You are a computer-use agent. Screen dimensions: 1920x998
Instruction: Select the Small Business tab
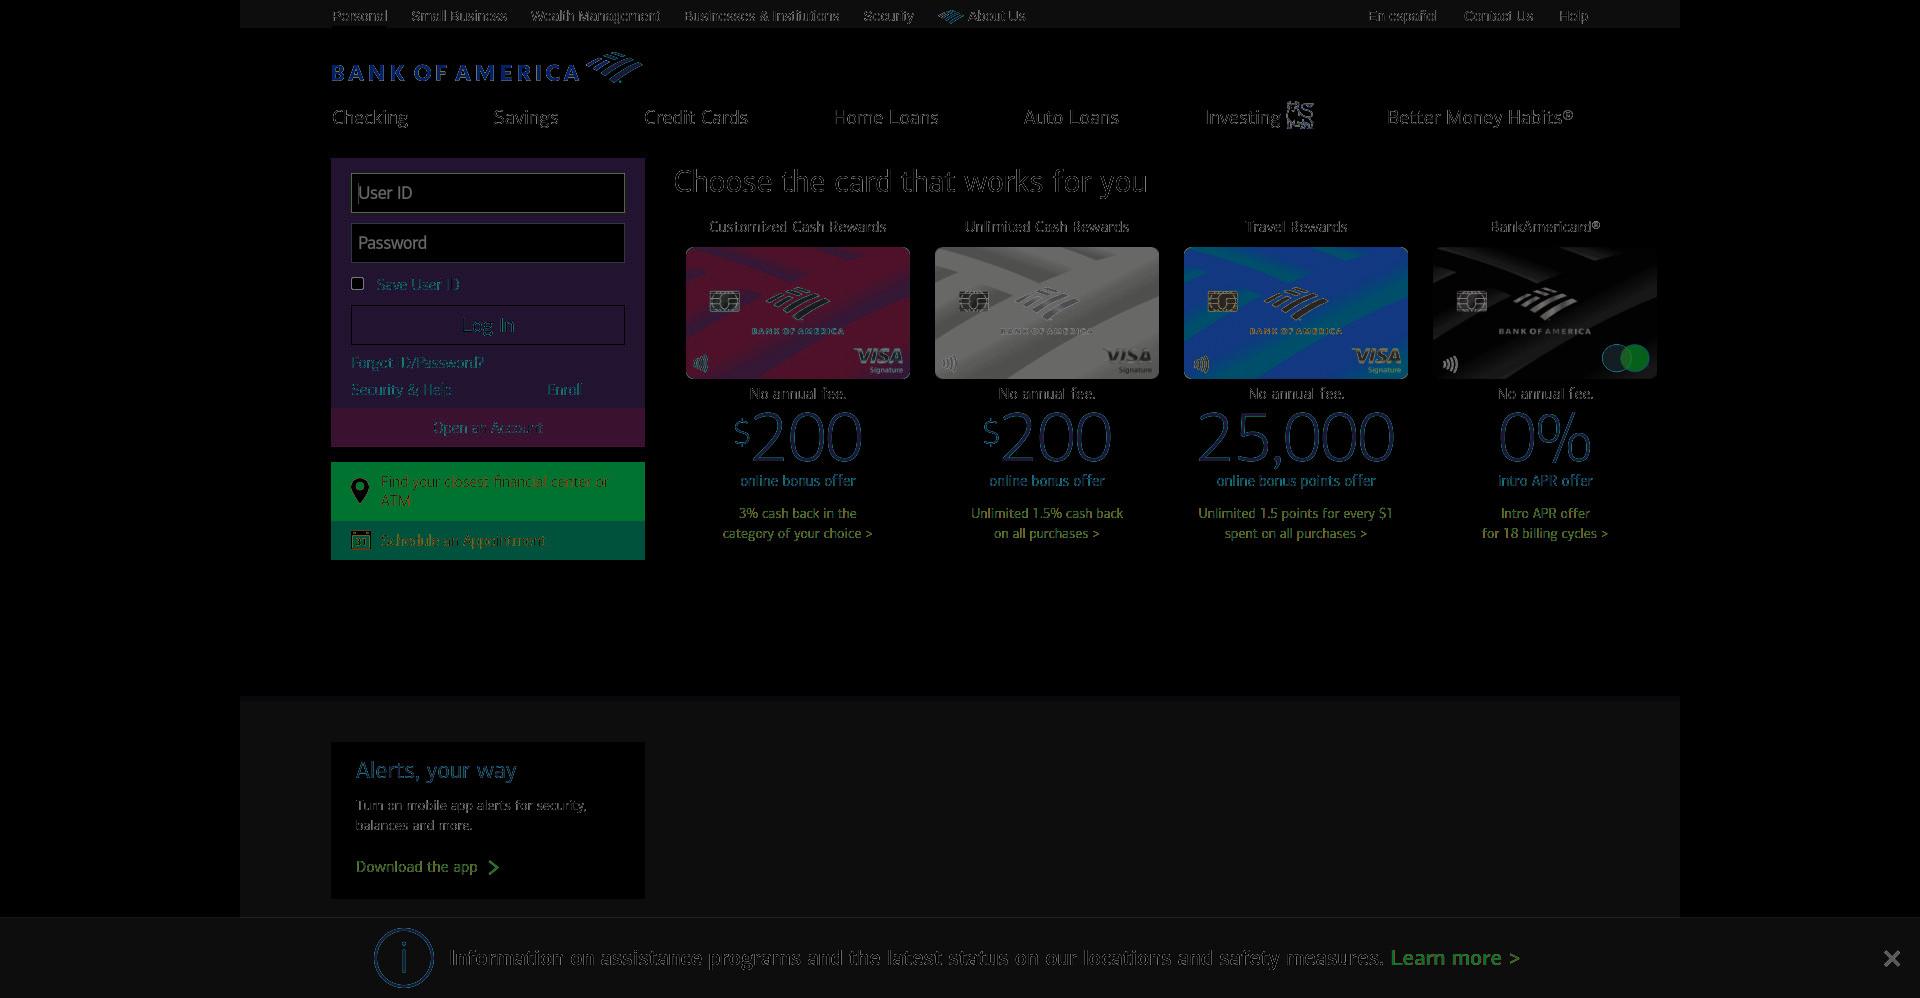pos(459,16)
